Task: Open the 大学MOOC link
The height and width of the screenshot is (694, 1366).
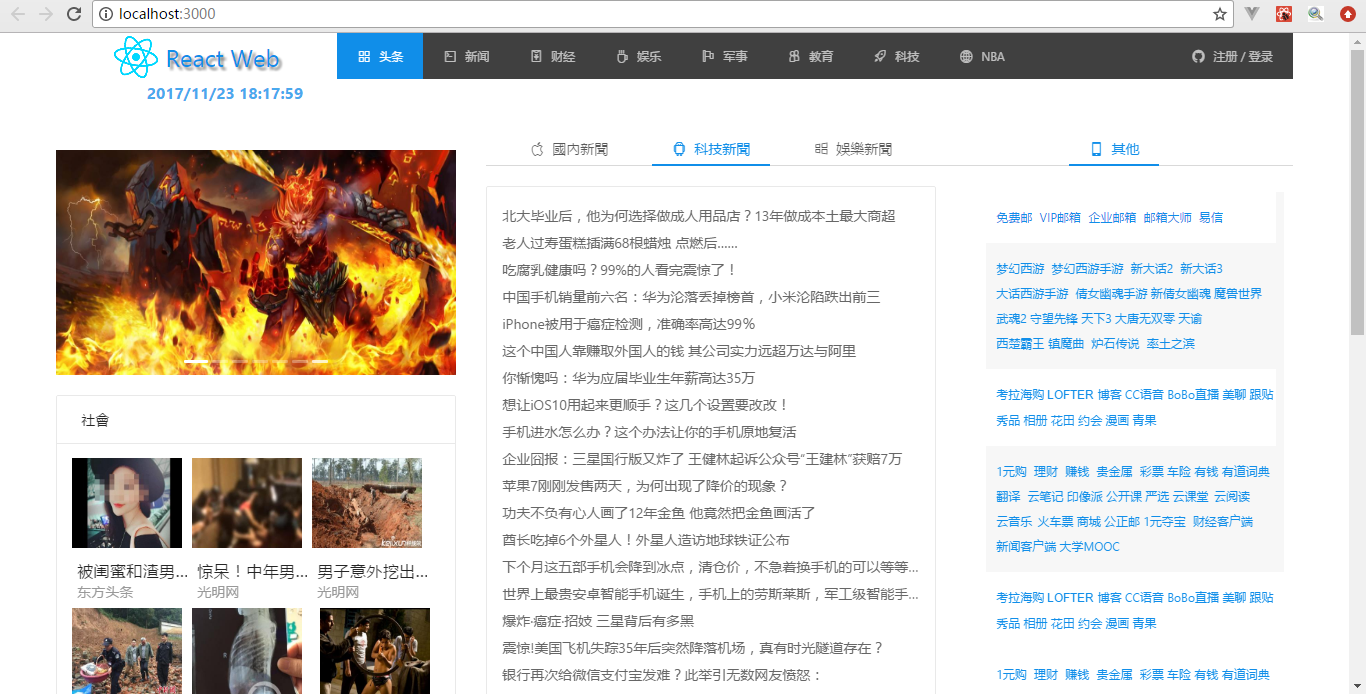Action: tap(1090, 547)
